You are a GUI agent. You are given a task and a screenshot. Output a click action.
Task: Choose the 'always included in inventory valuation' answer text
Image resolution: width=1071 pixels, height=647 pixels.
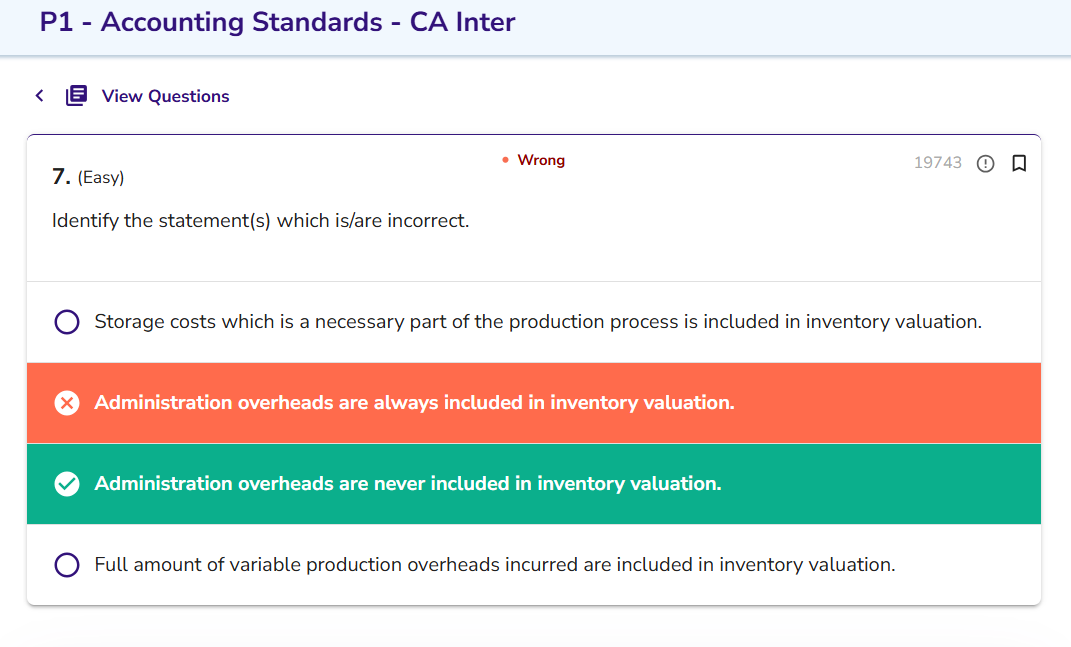(x=414, y=403)
